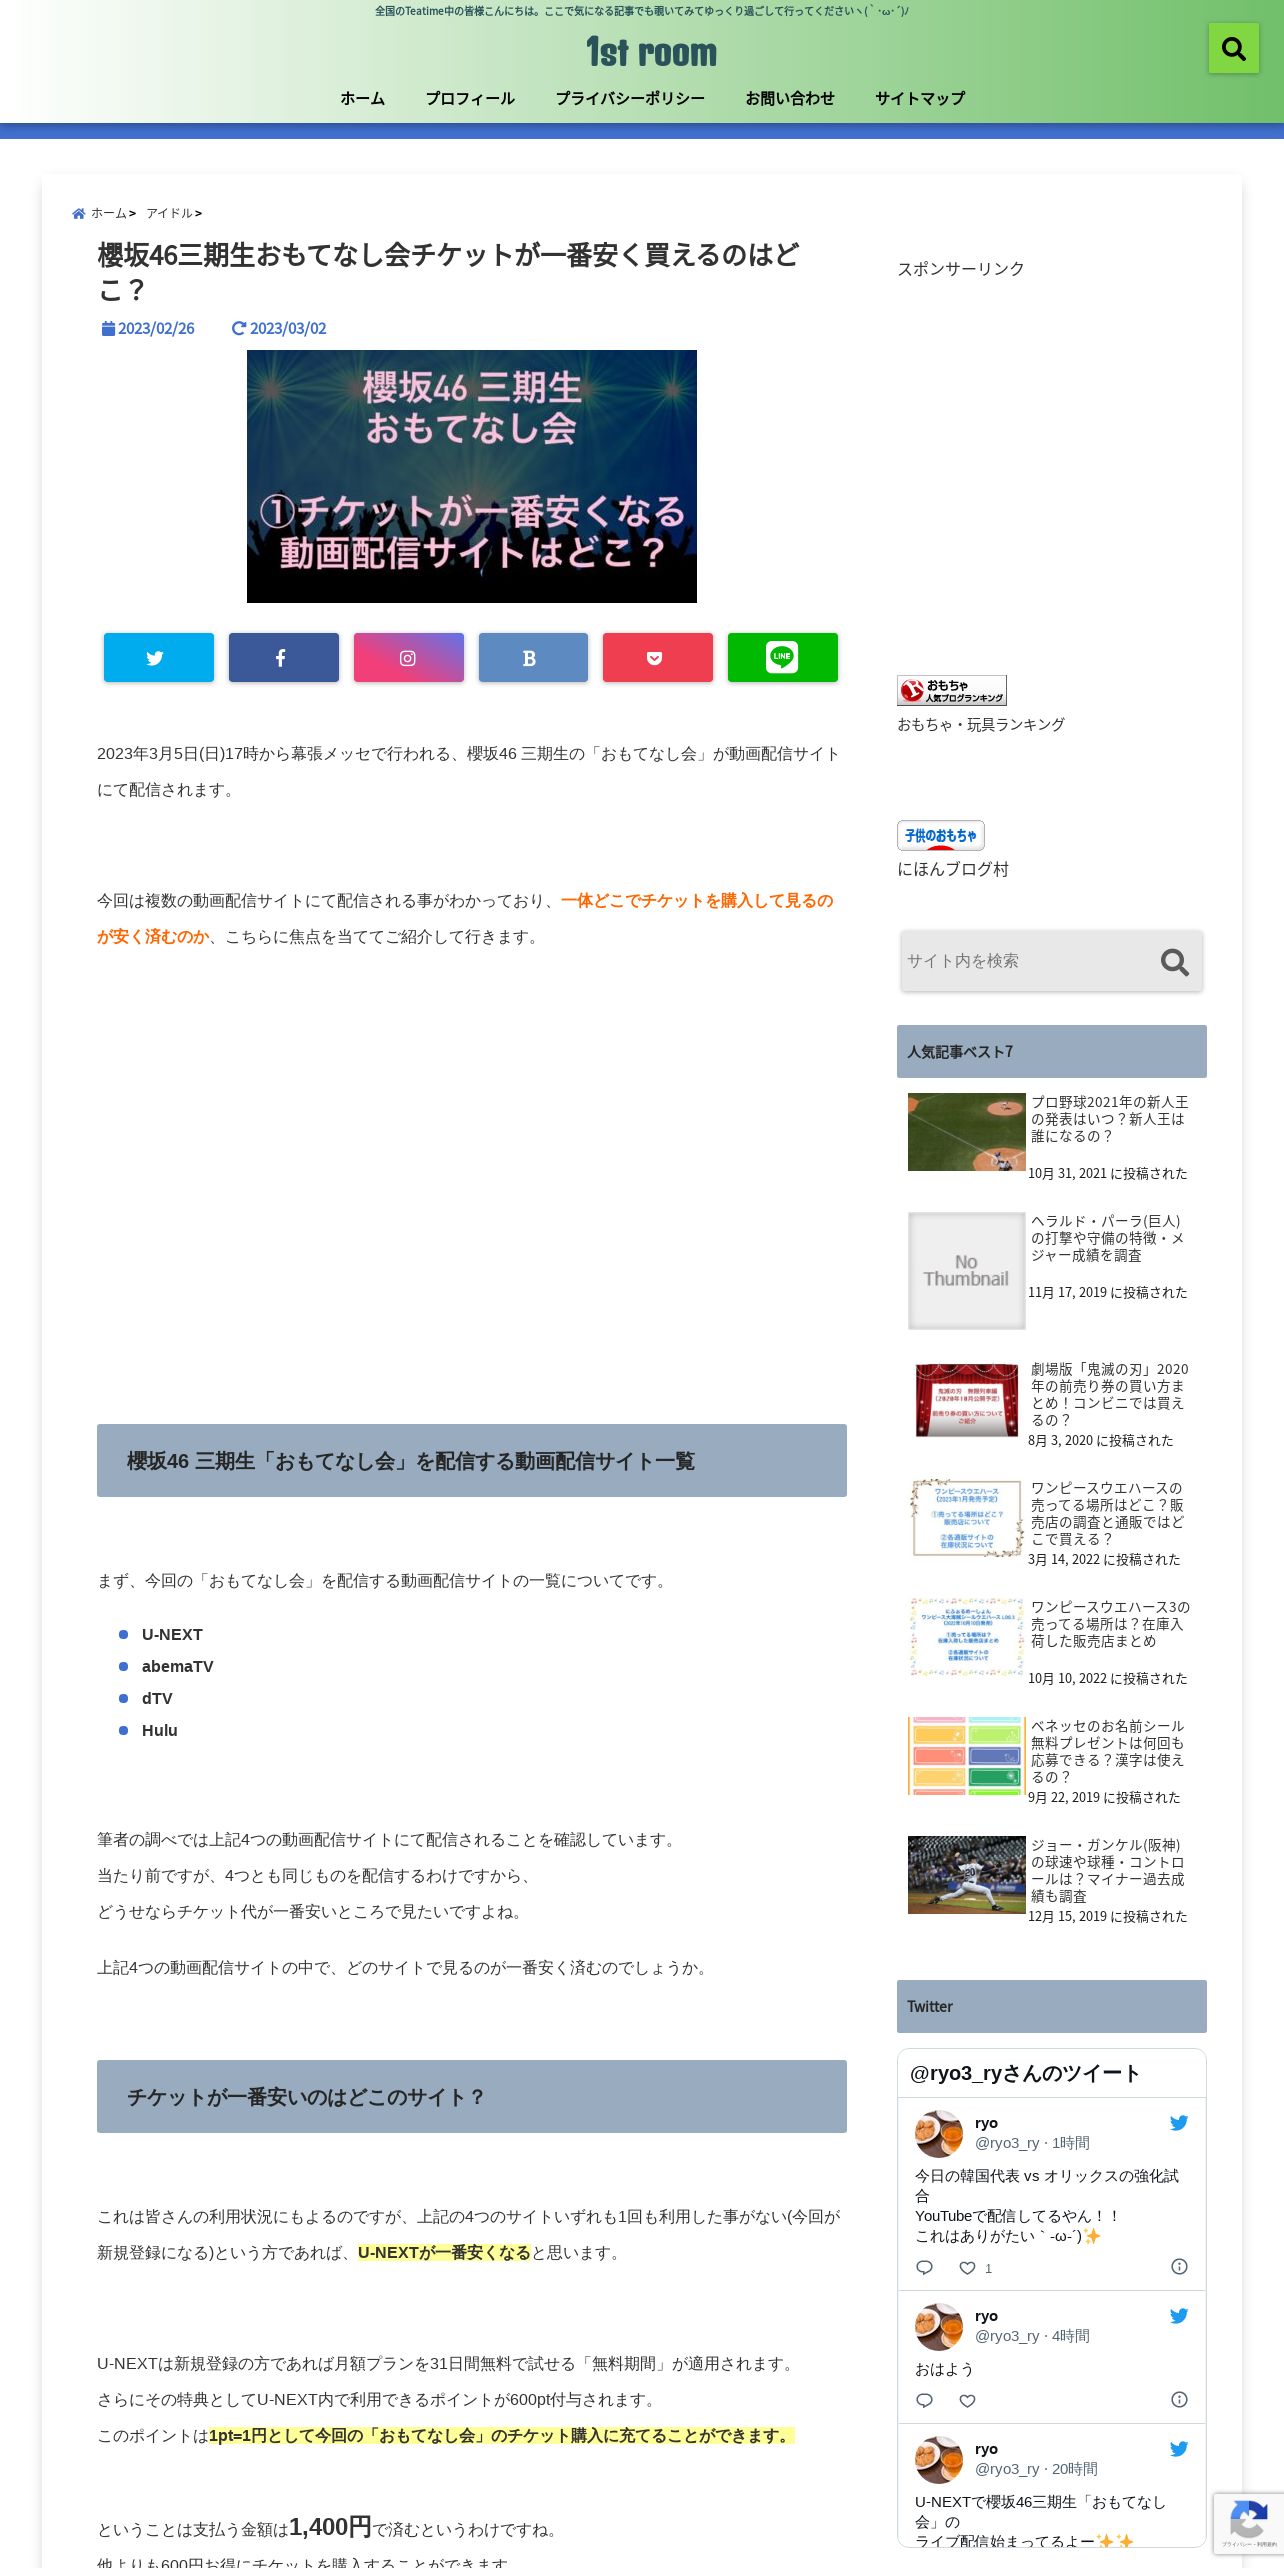Click the 子供のおもちゃ blog village banner
Image resolution: width=1284 pixels, height=2568 pixels.
(940, 835)
